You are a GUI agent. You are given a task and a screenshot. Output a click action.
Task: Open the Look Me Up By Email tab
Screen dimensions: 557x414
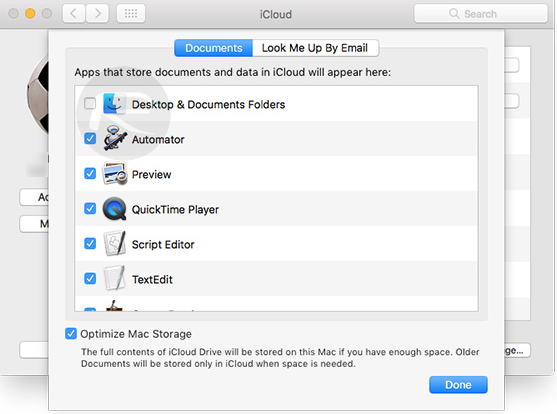(315, 48)
